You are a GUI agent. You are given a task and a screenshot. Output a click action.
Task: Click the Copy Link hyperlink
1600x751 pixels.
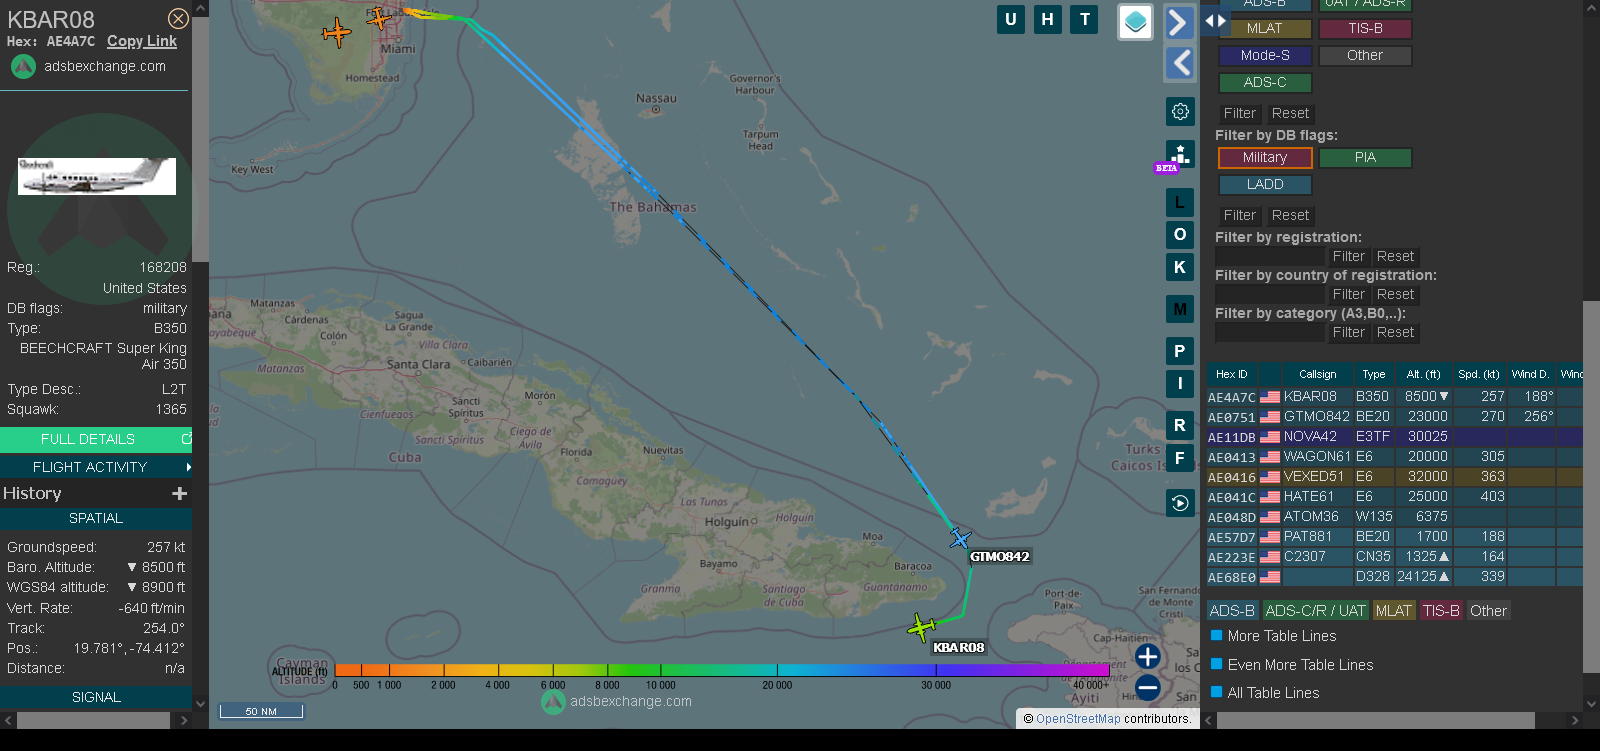142,41
